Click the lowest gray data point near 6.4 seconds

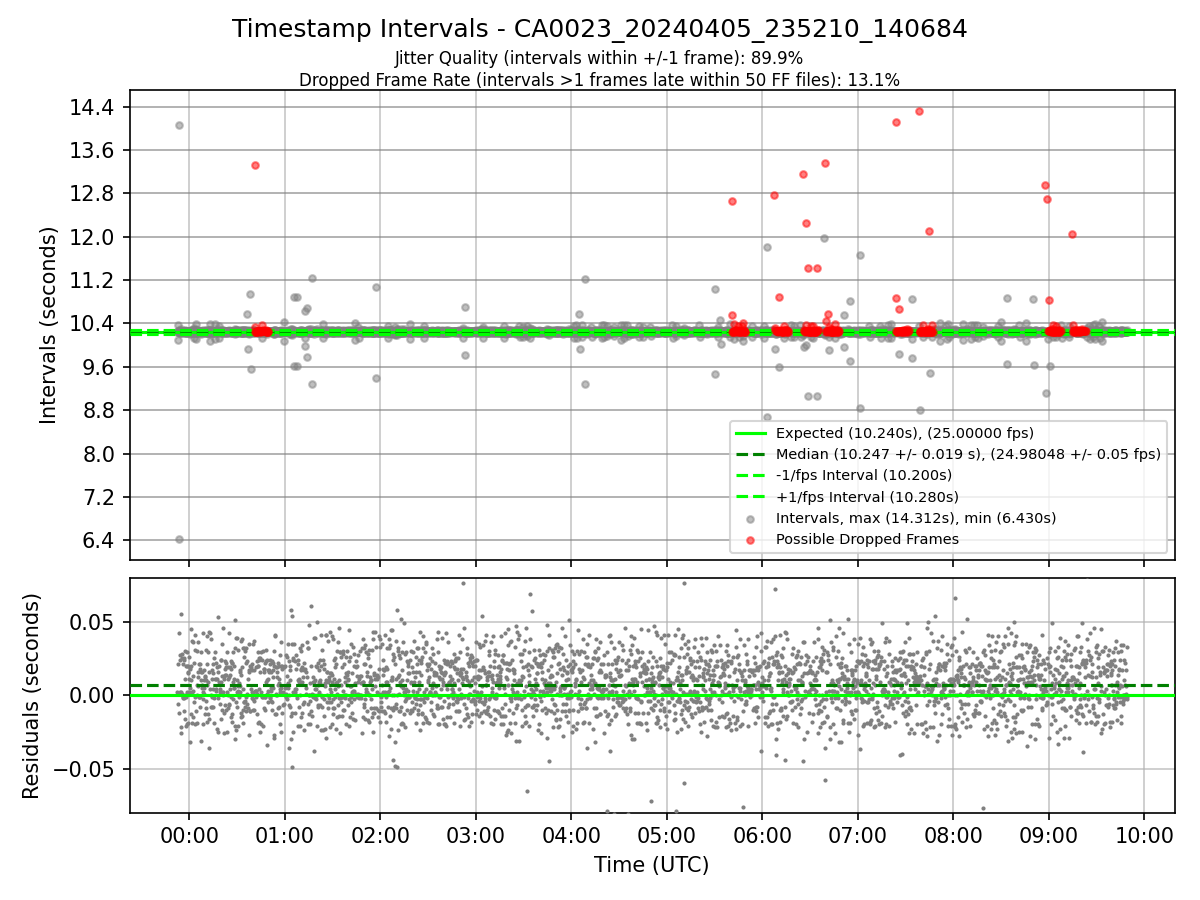pyautogui.click(x=179, y=539)
